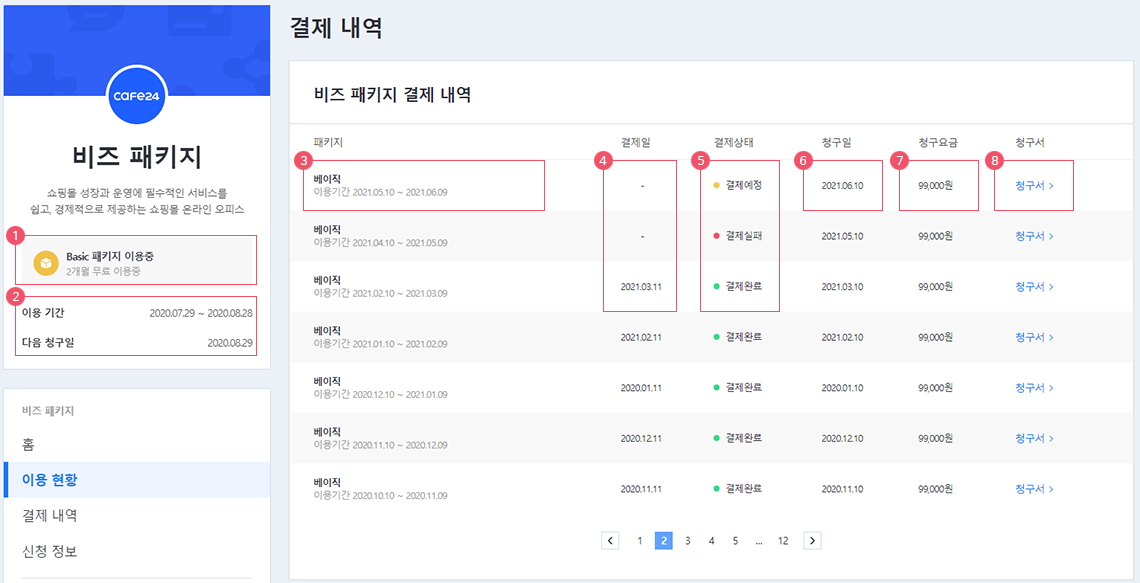Click the 비즈 패키지 결제 내역 heading
Image resolution: width=1140 pixels, height=583 pixels.
[x=393, y=95]
